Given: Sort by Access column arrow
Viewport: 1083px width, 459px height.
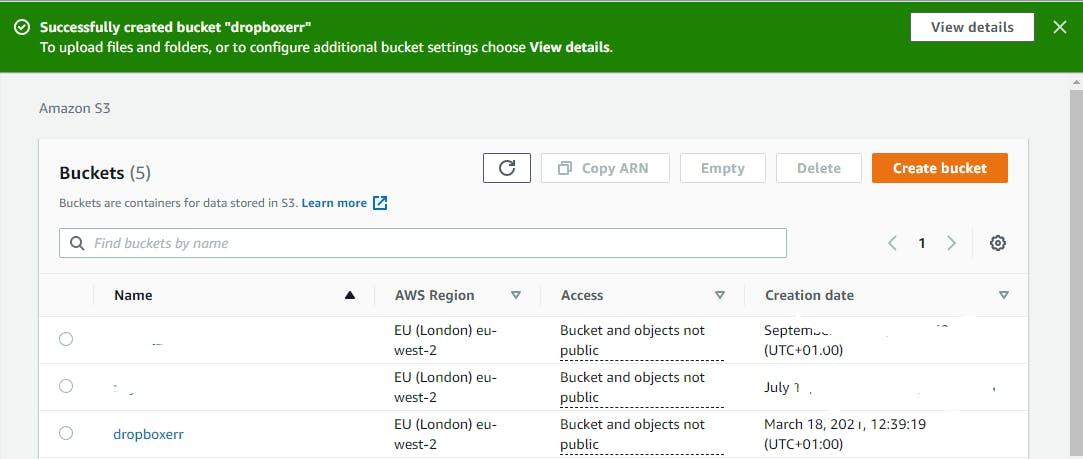Looking at the screenshot, I should [x=720, y=295].
